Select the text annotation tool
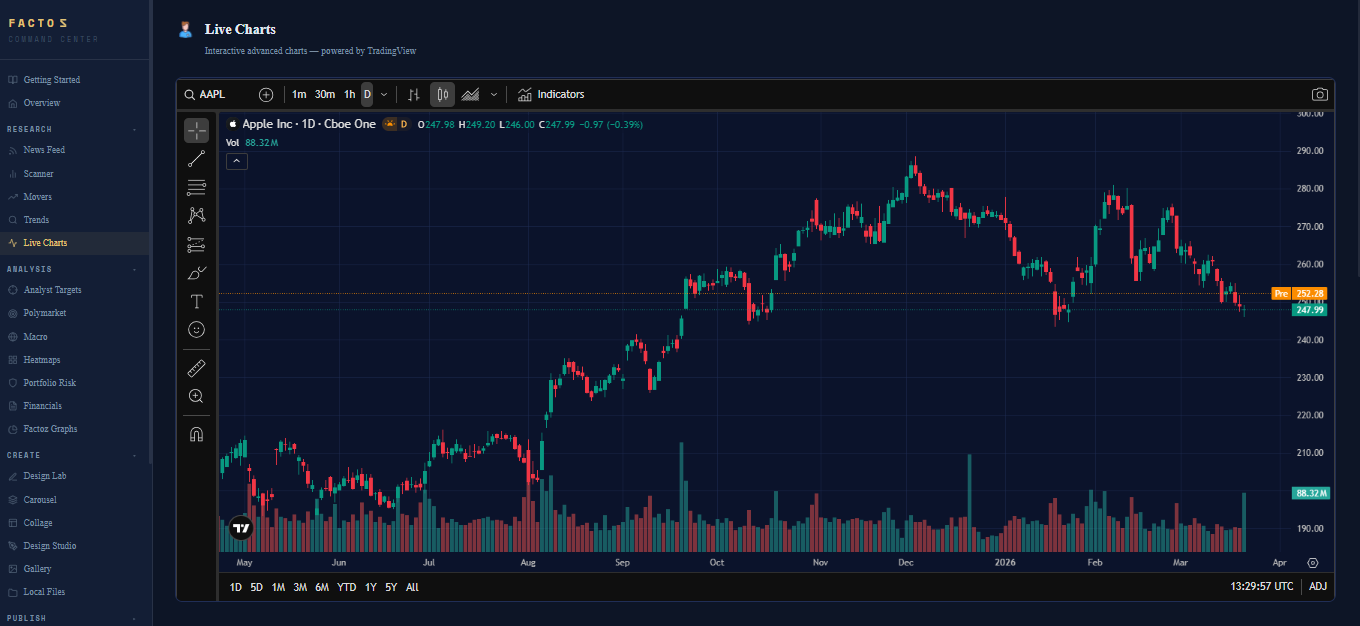 coord(196,301)
